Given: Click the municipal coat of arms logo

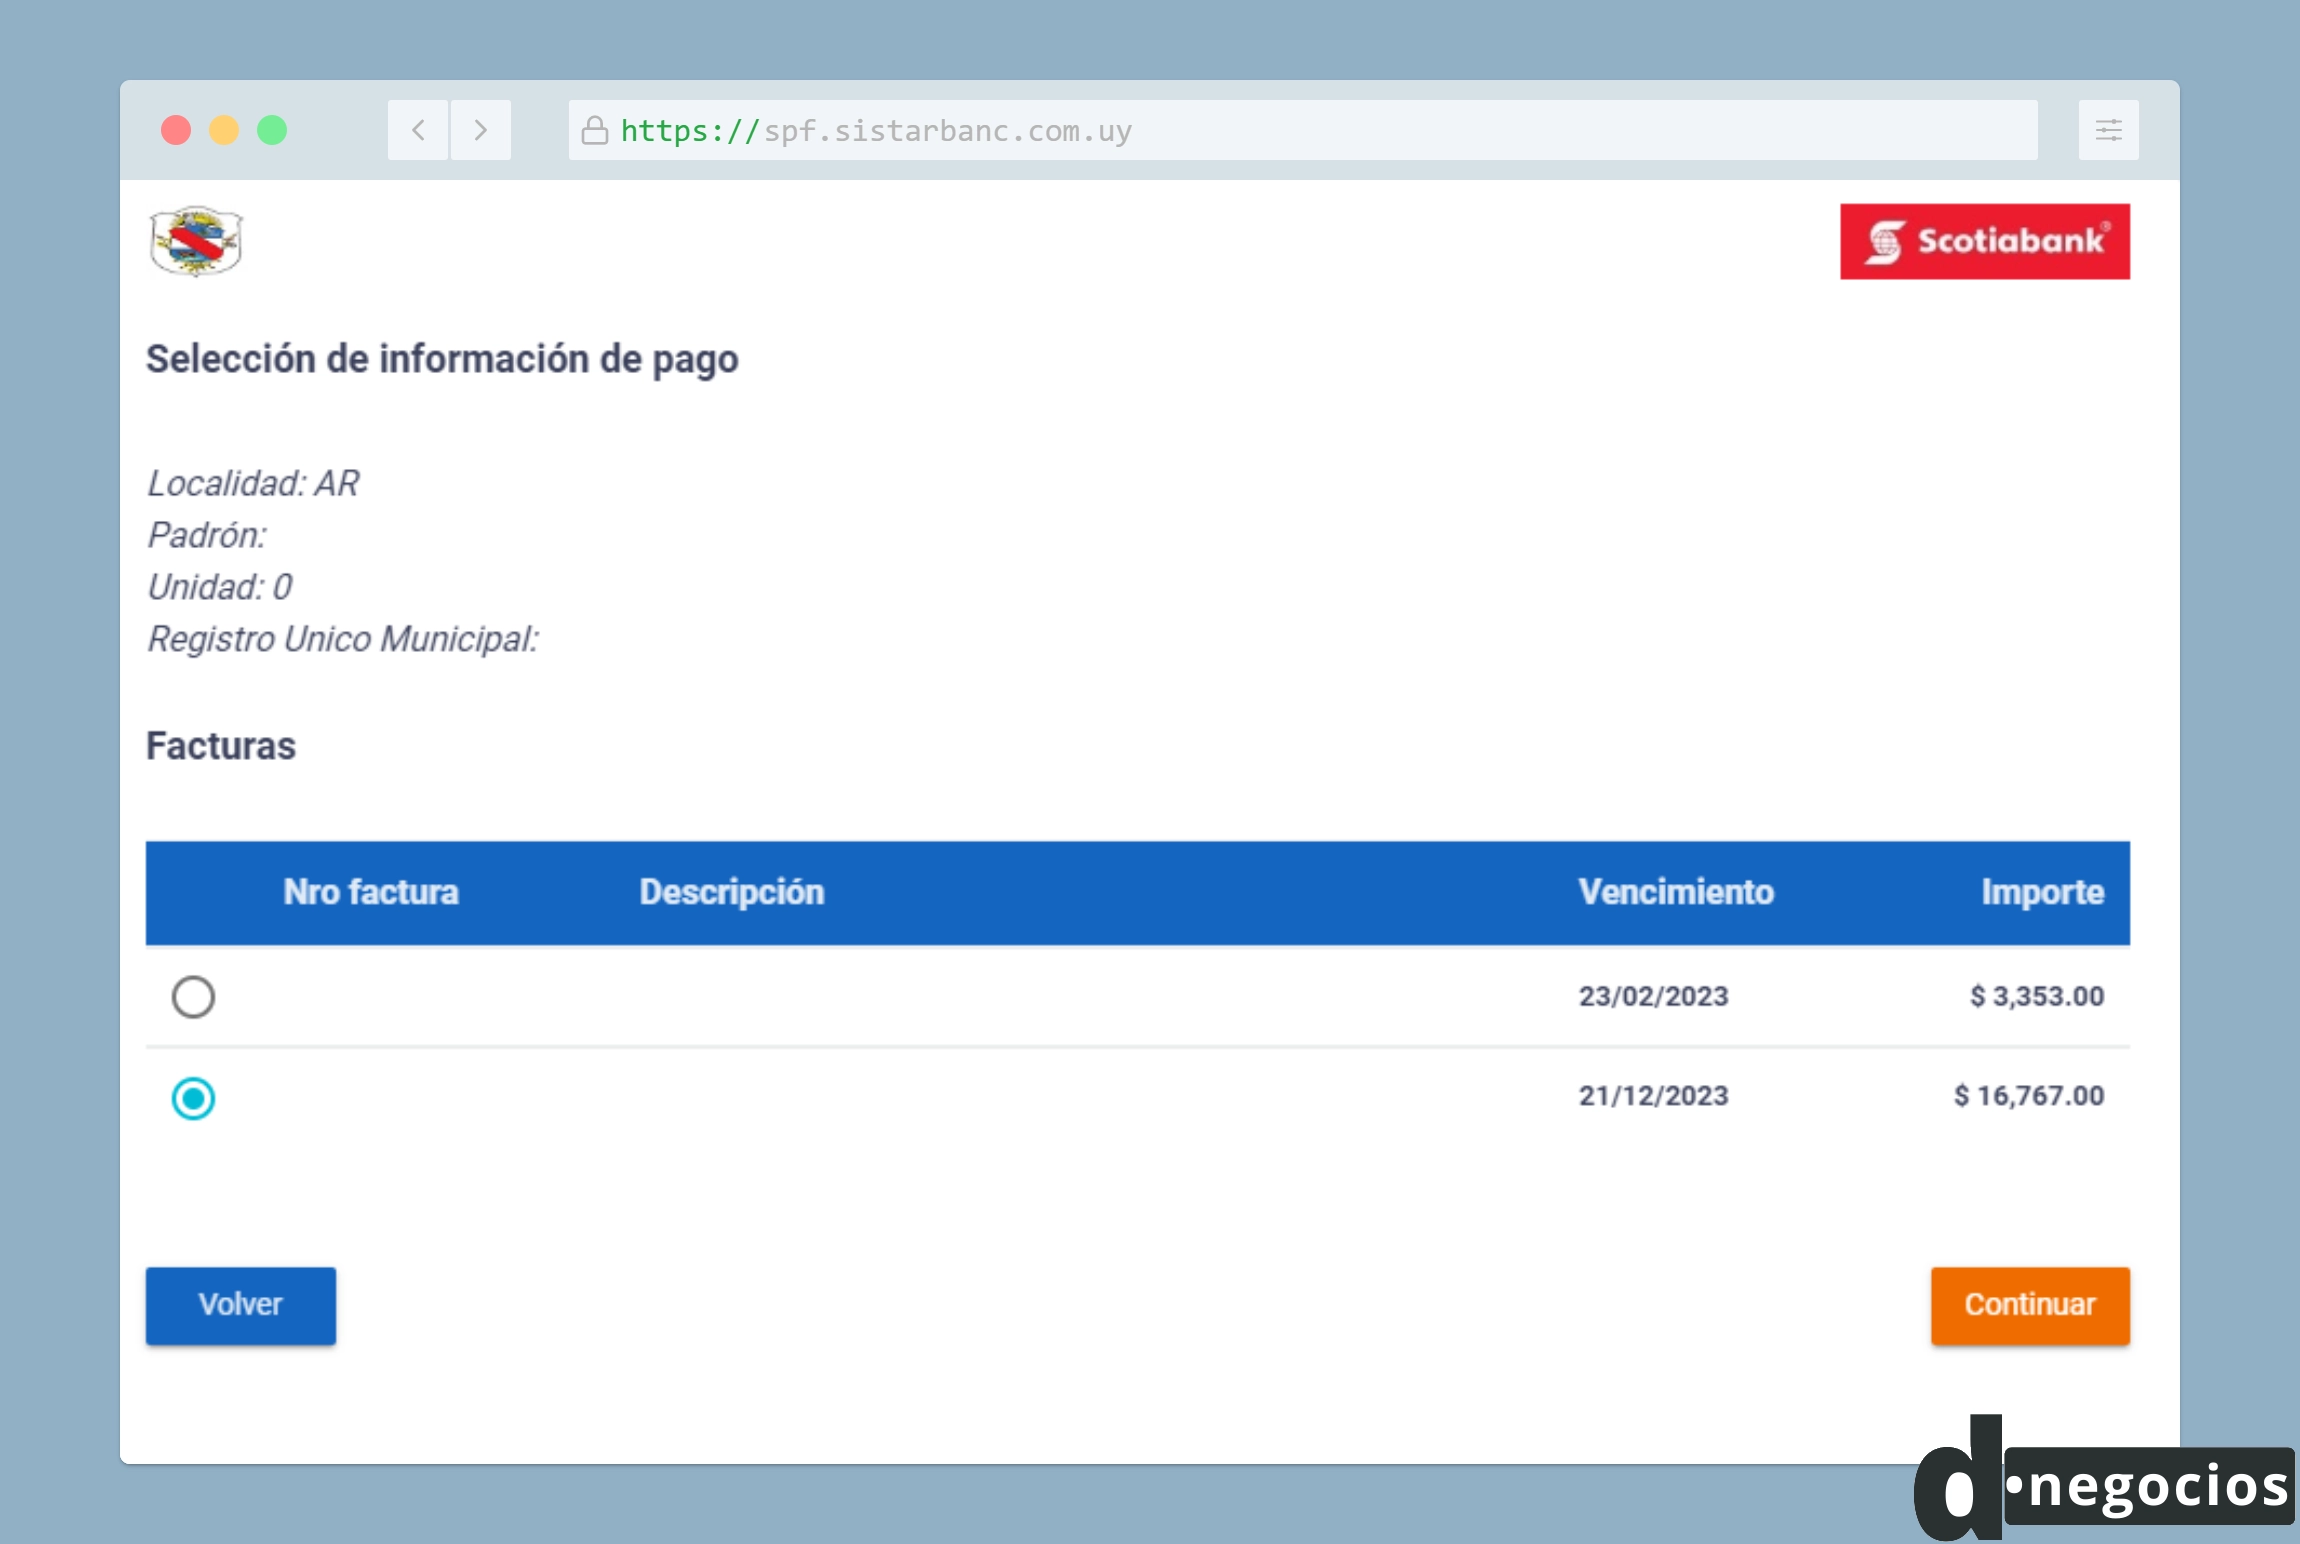Looking at the screenshot, I should [x=196, y=241].
